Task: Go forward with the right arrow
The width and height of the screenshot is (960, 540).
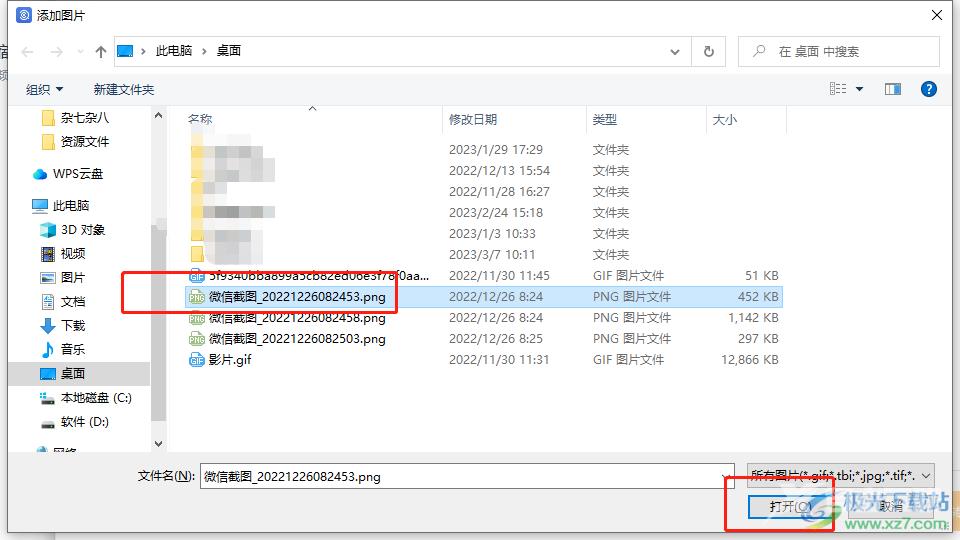Action: [x=56, y=52]
